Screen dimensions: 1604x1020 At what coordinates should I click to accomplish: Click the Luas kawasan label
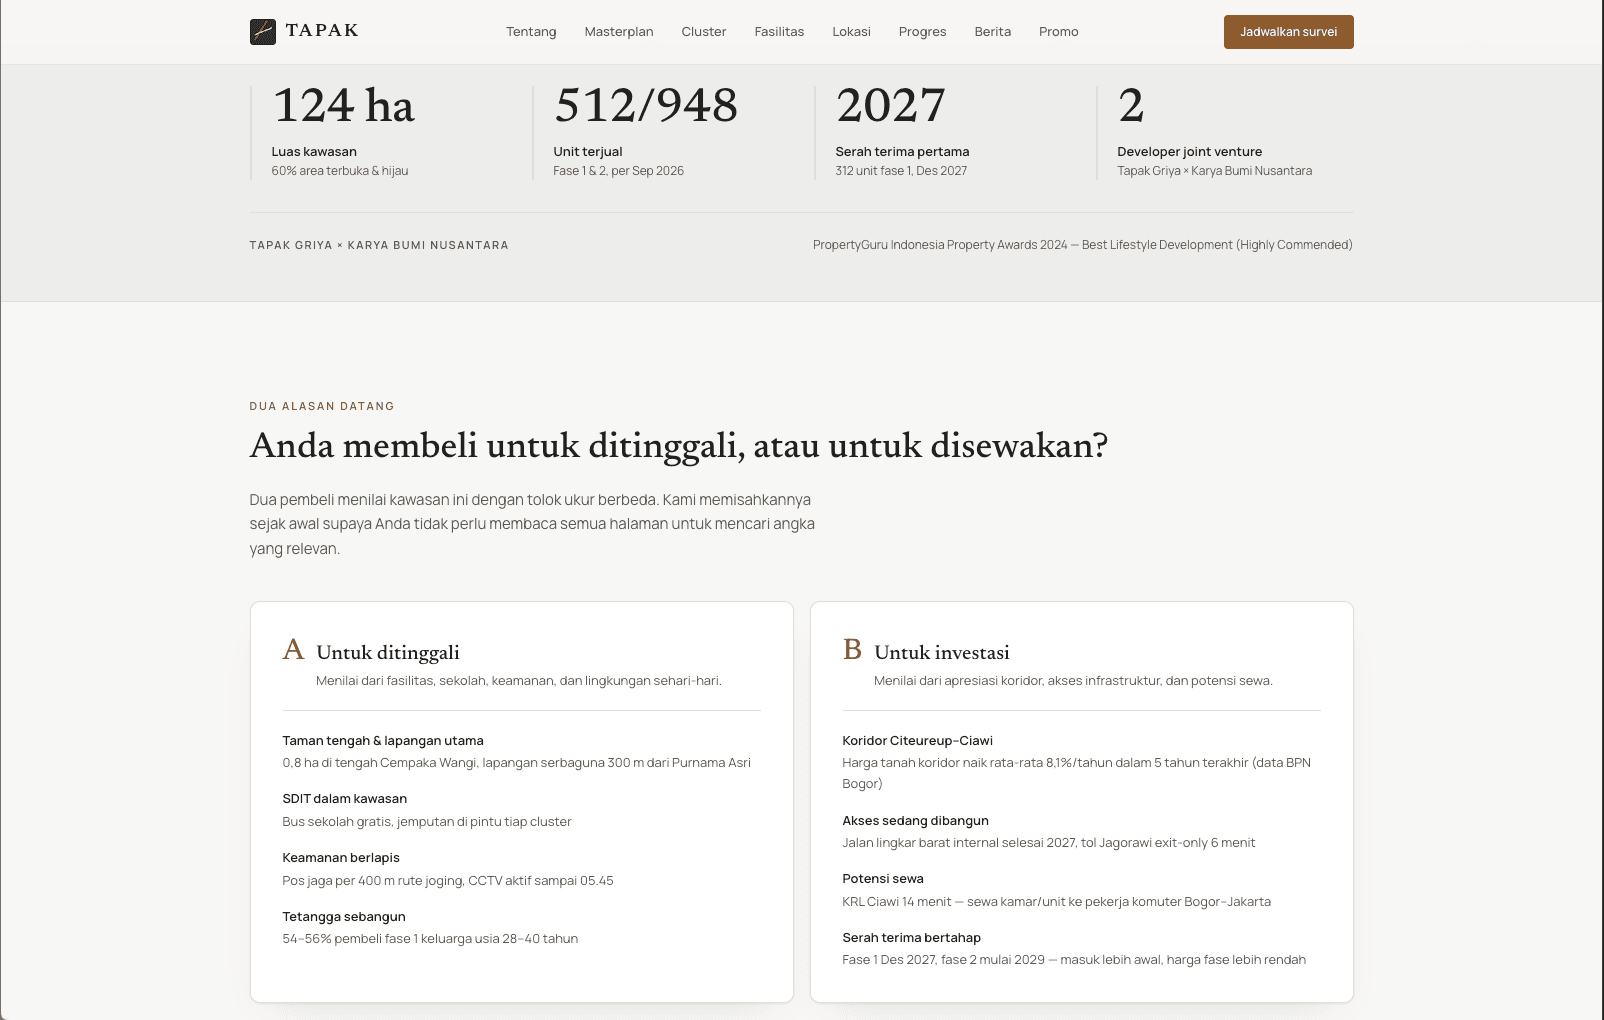pos(314,152)
